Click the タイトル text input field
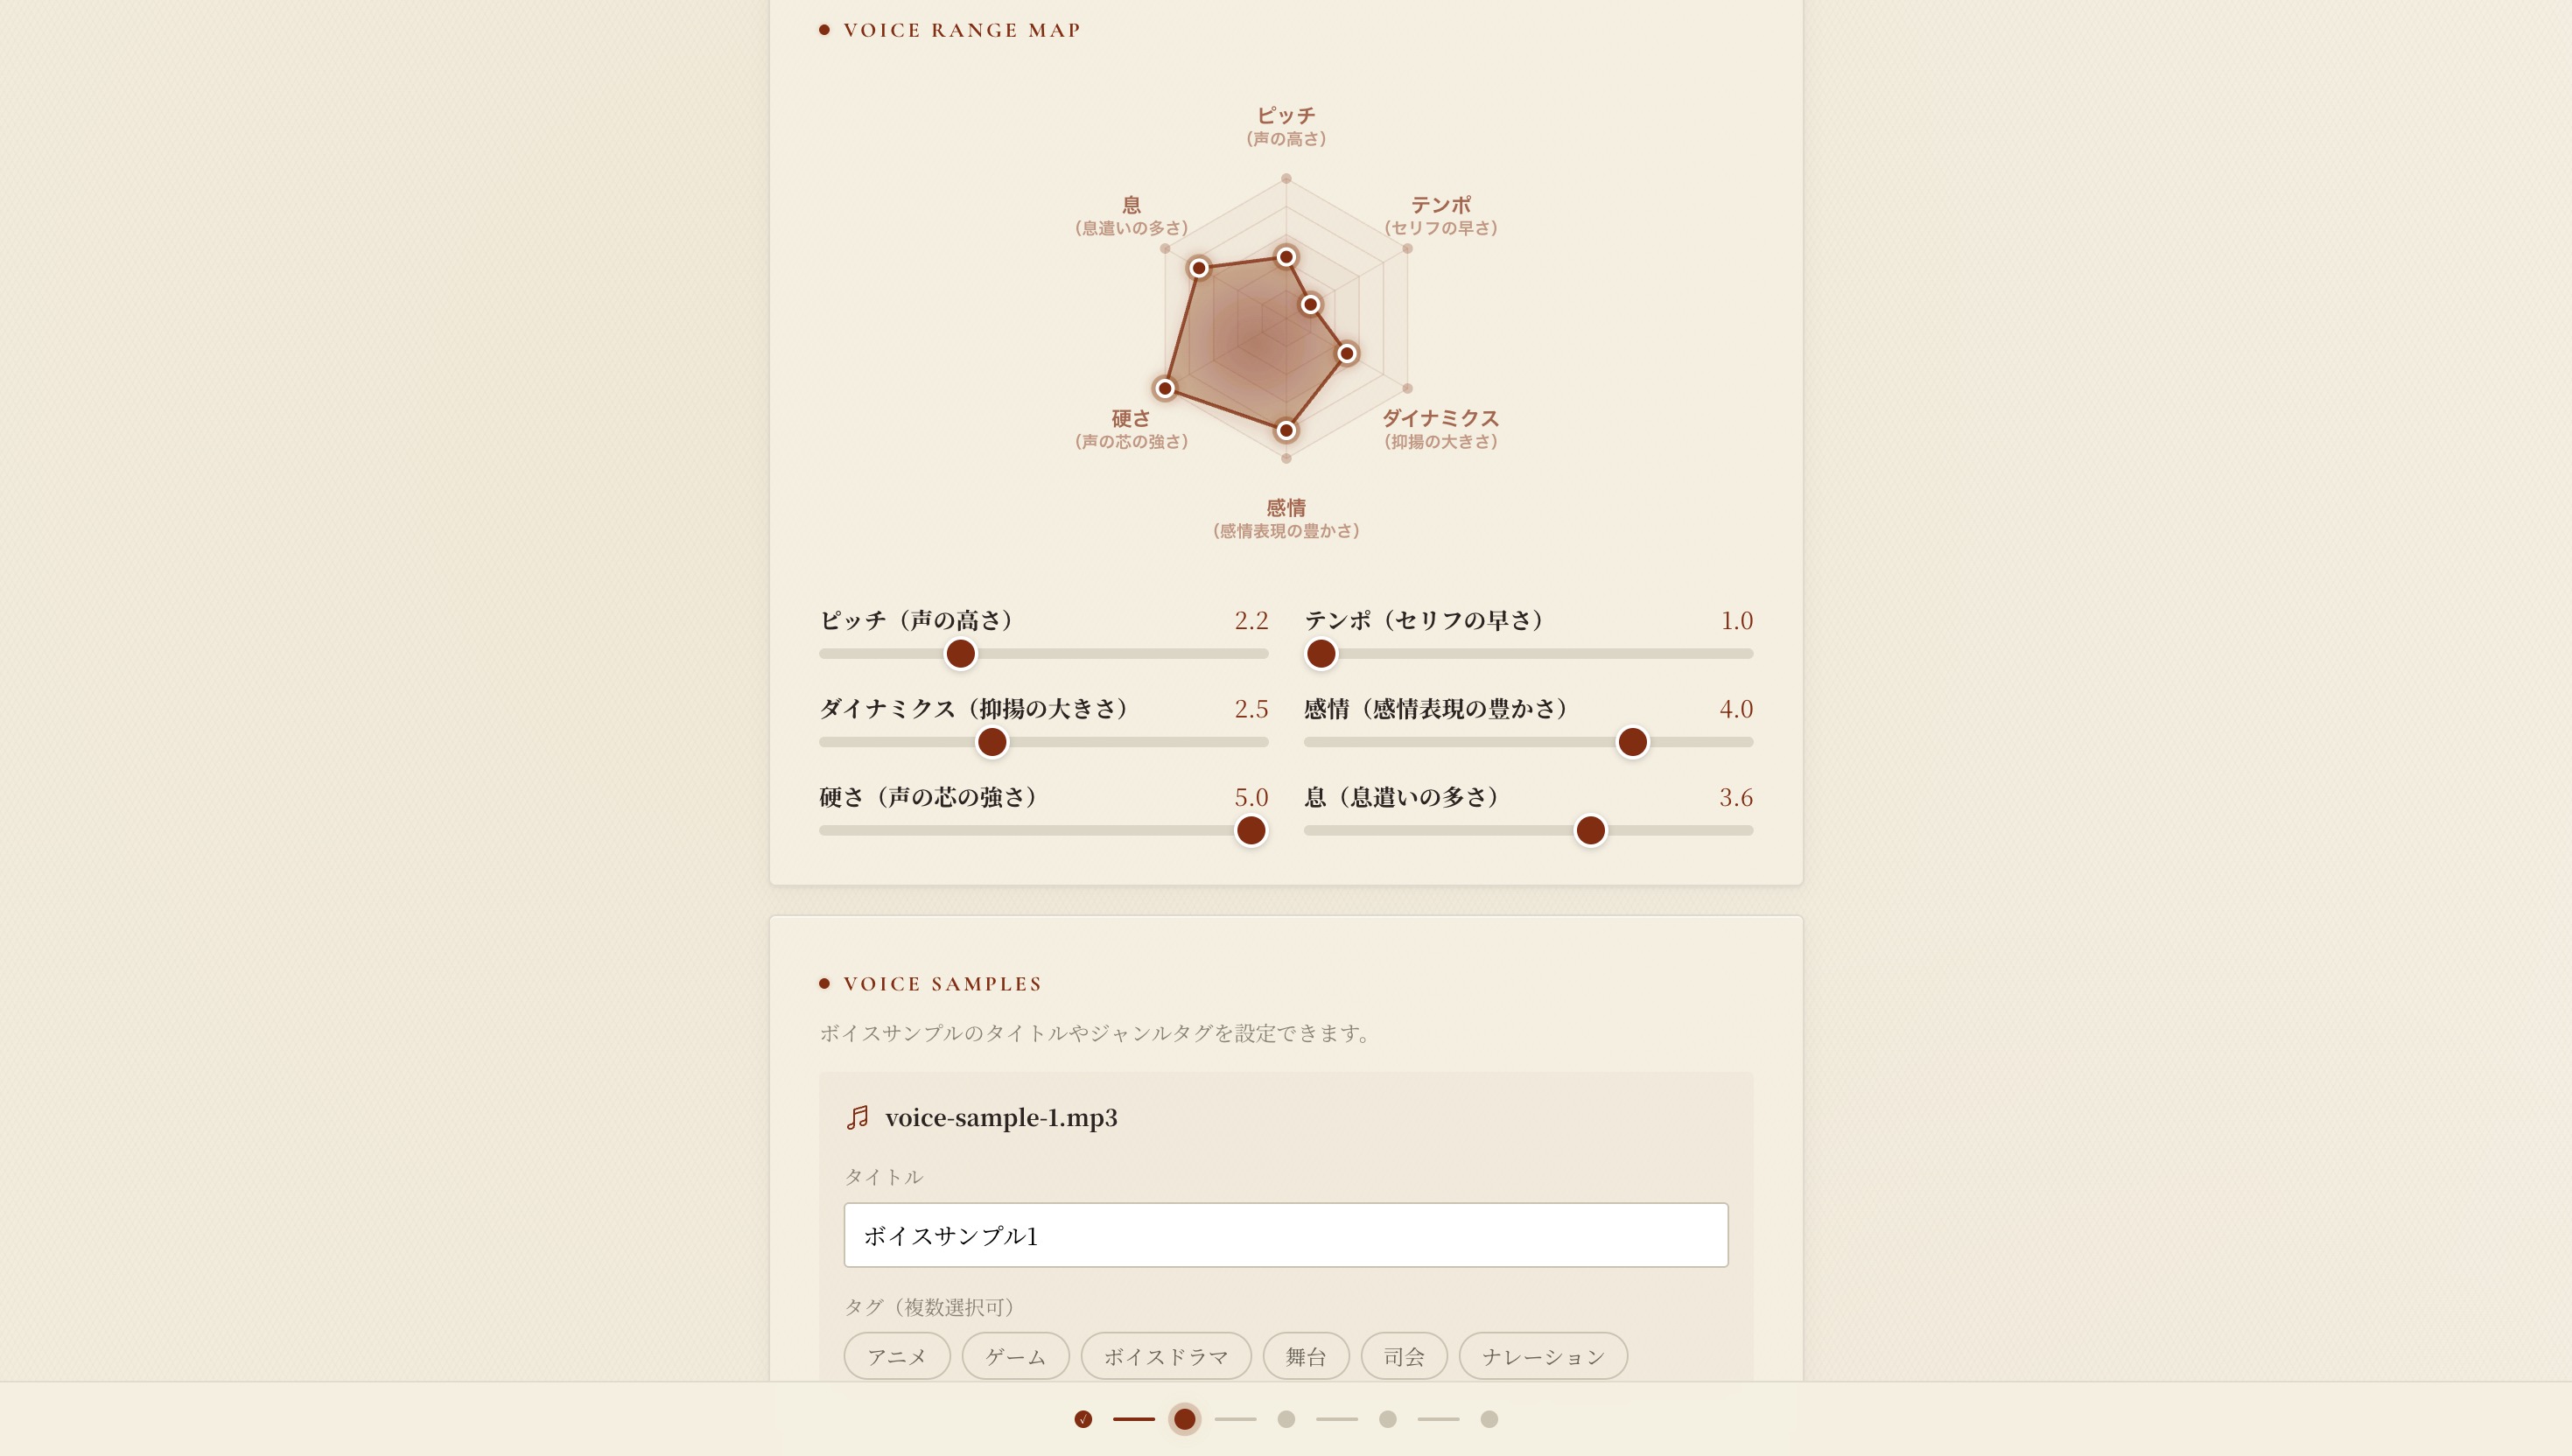Screen dimensions: 2572x1456 (1286, 1235)
